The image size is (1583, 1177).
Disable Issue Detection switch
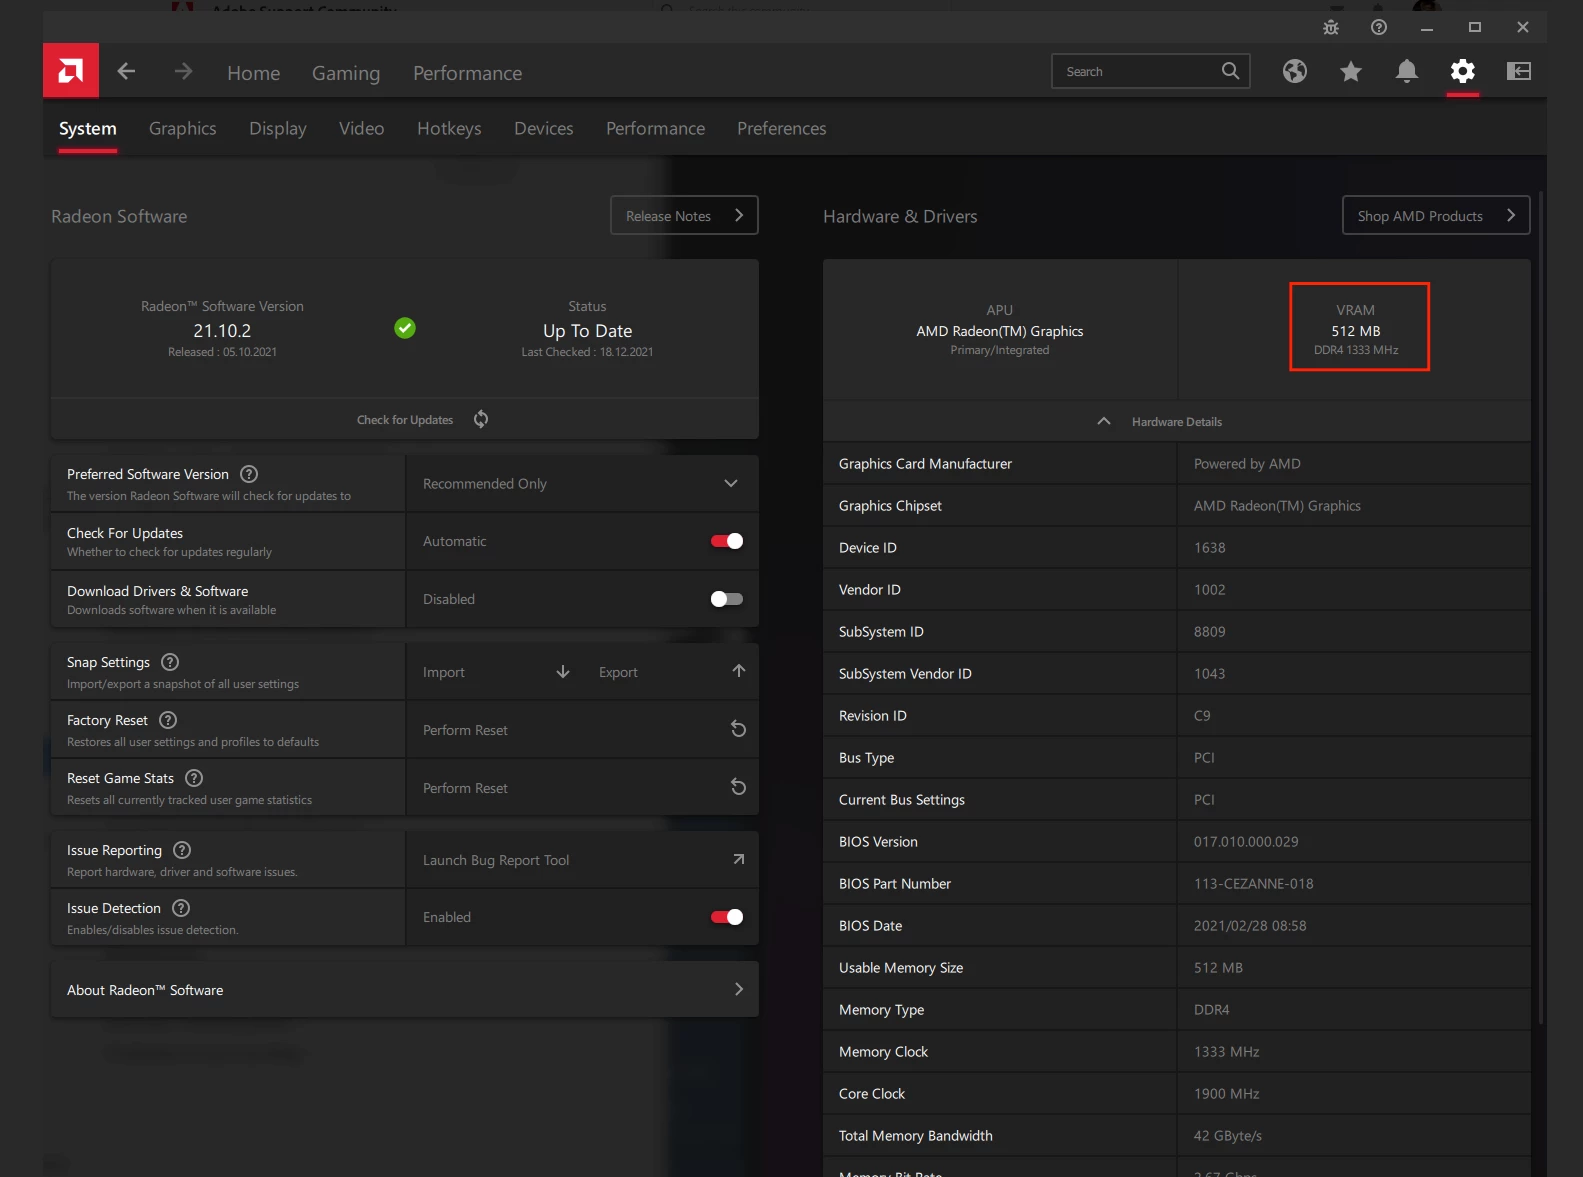pos(727,917)
